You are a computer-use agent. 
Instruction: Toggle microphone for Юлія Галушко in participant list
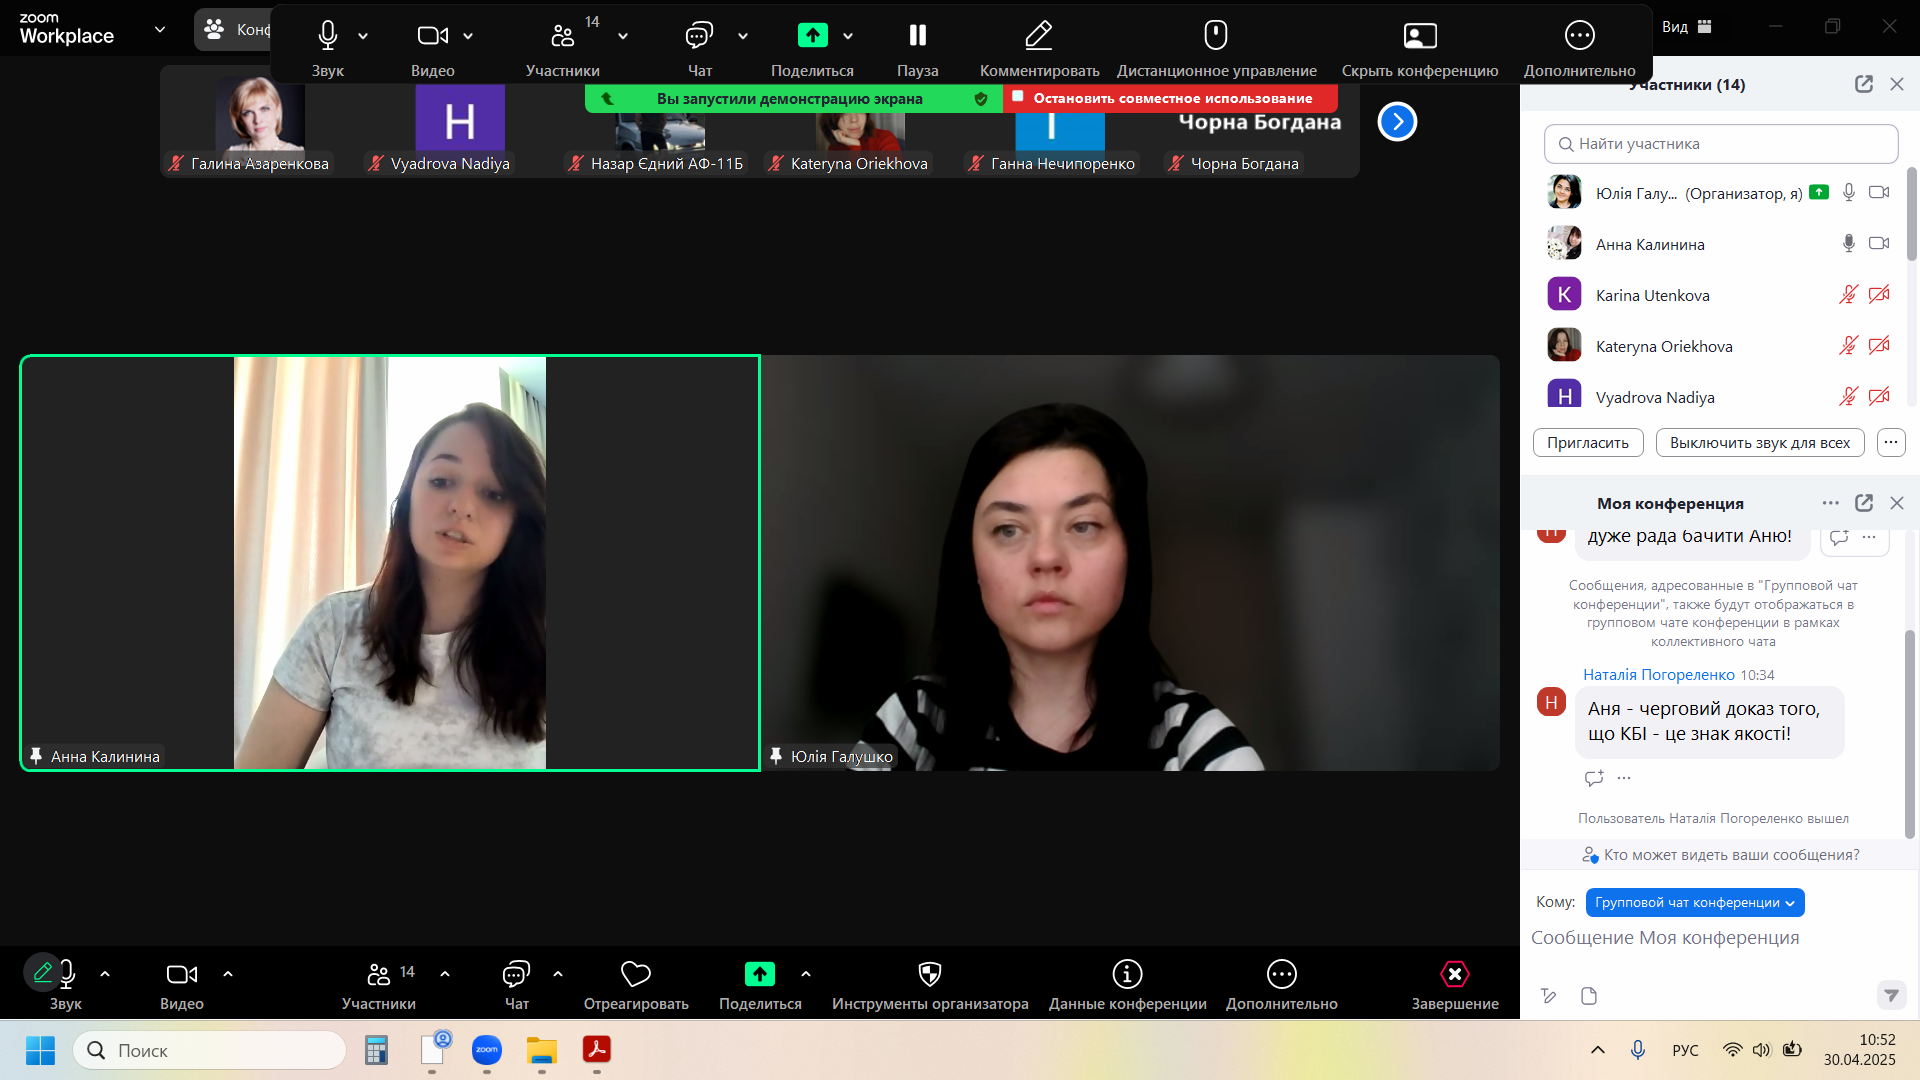[1849, 192]
